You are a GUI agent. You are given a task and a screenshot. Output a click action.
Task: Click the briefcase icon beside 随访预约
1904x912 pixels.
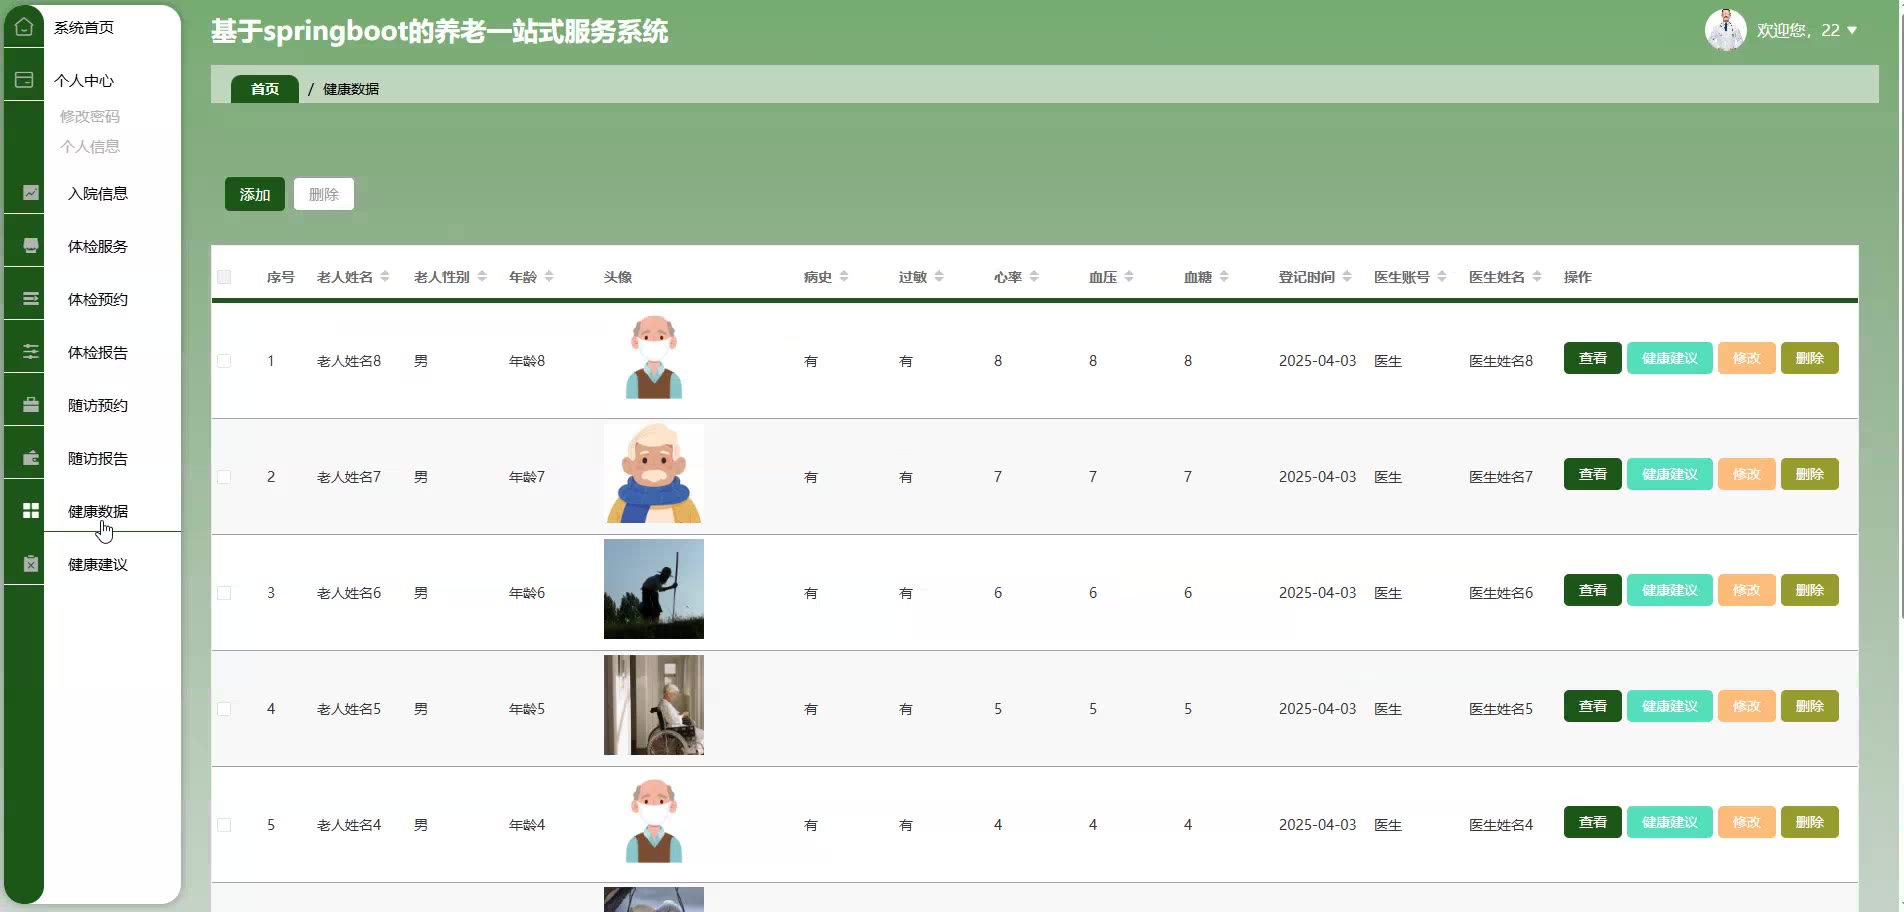31,405
